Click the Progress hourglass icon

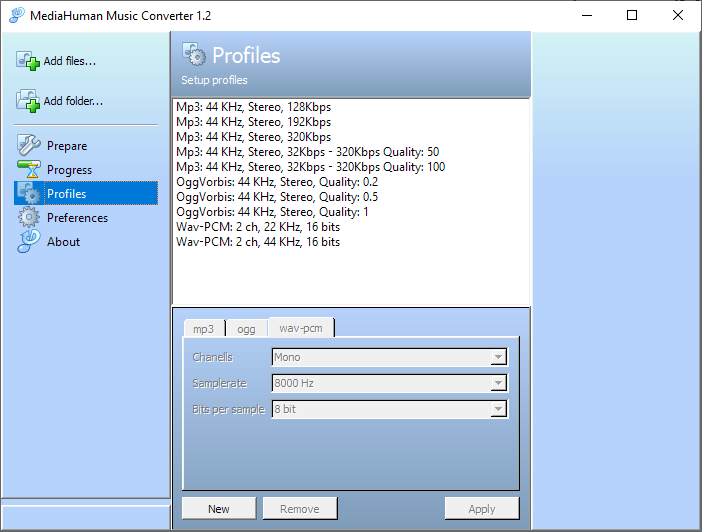click(x=29, y=169)
